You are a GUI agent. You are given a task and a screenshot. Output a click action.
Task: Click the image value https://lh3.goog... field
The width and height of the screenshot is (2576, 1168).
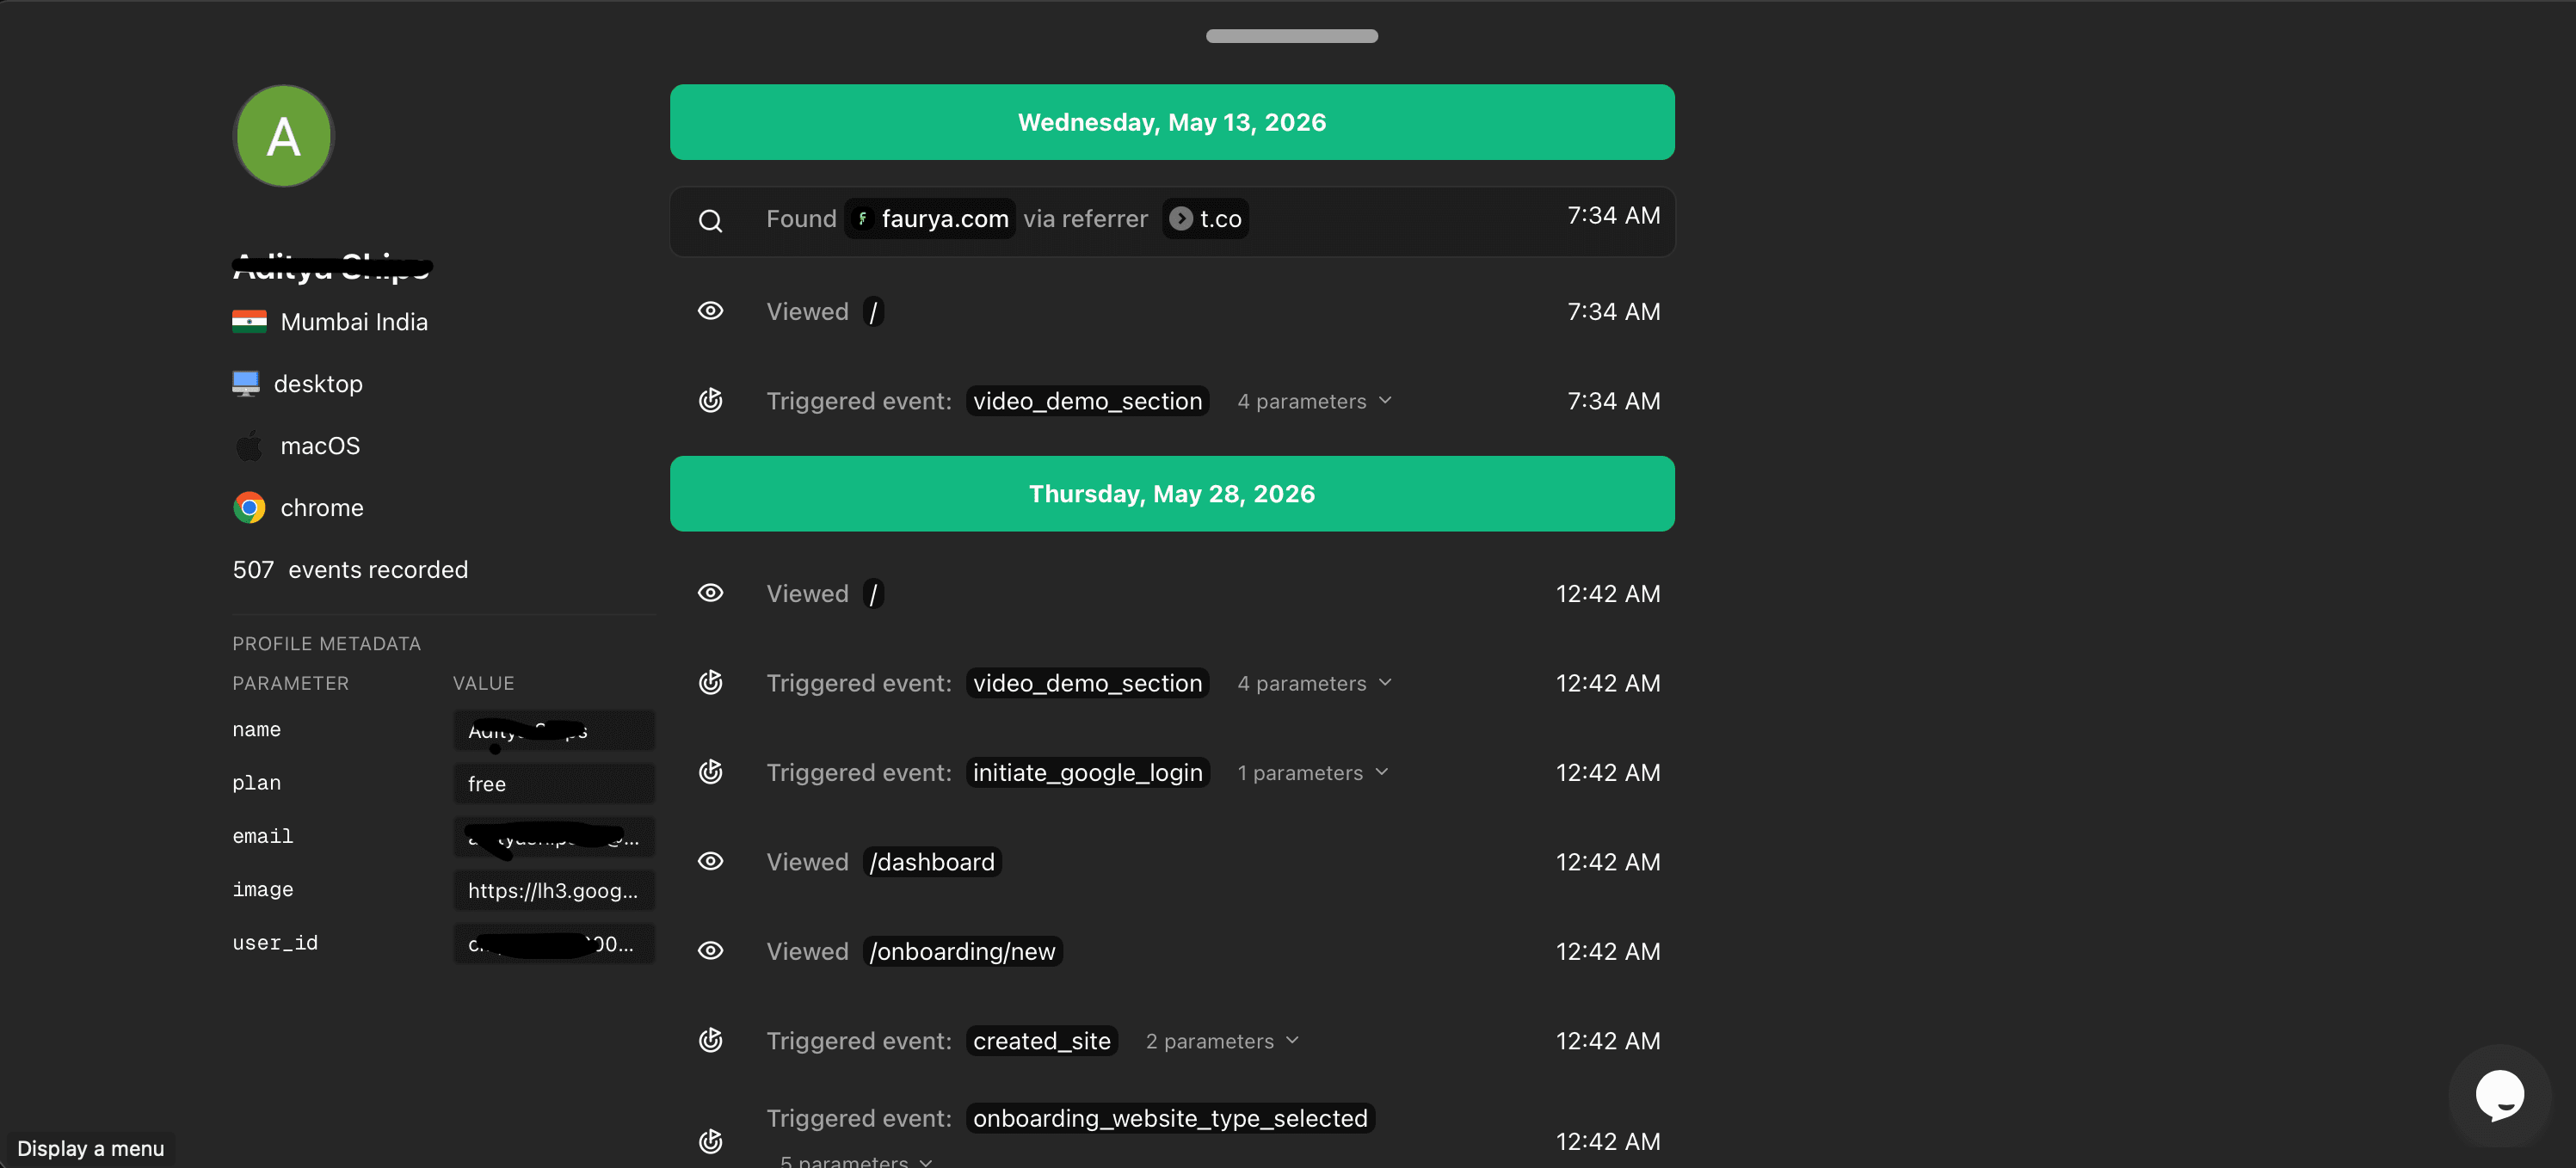point(554,890)
